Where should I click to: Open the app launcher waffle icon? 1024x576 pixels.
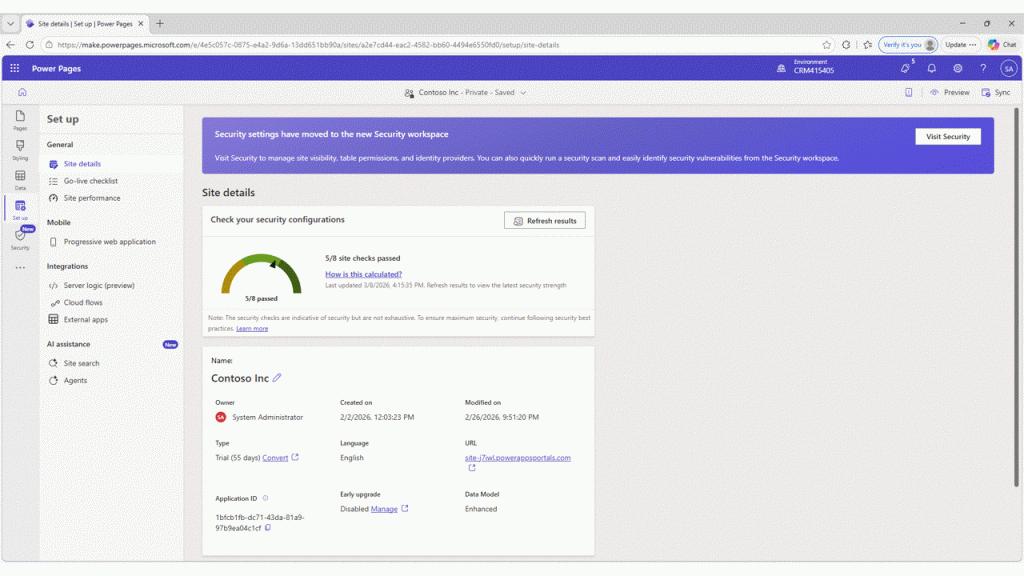click(x=15, y=69)
